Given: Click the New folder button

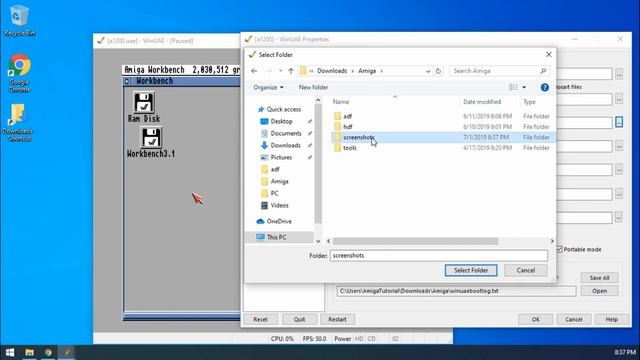Looking at the screenshot, I should [x=313, y=87].
